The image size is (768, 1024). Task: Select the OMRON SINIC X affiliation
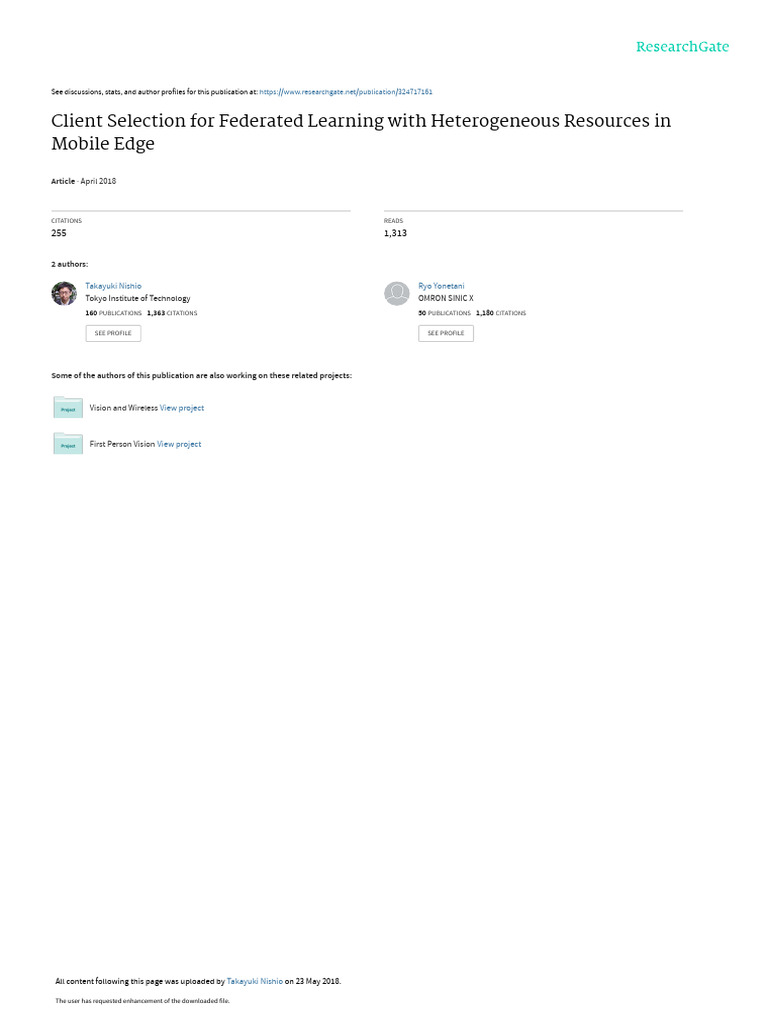446,298
